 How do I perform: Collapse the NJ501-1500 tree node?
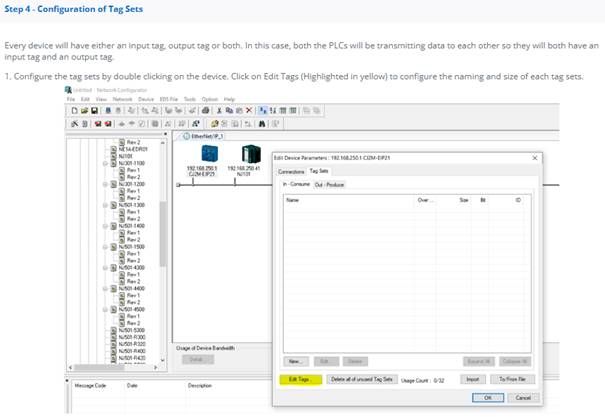pos(105,246)
